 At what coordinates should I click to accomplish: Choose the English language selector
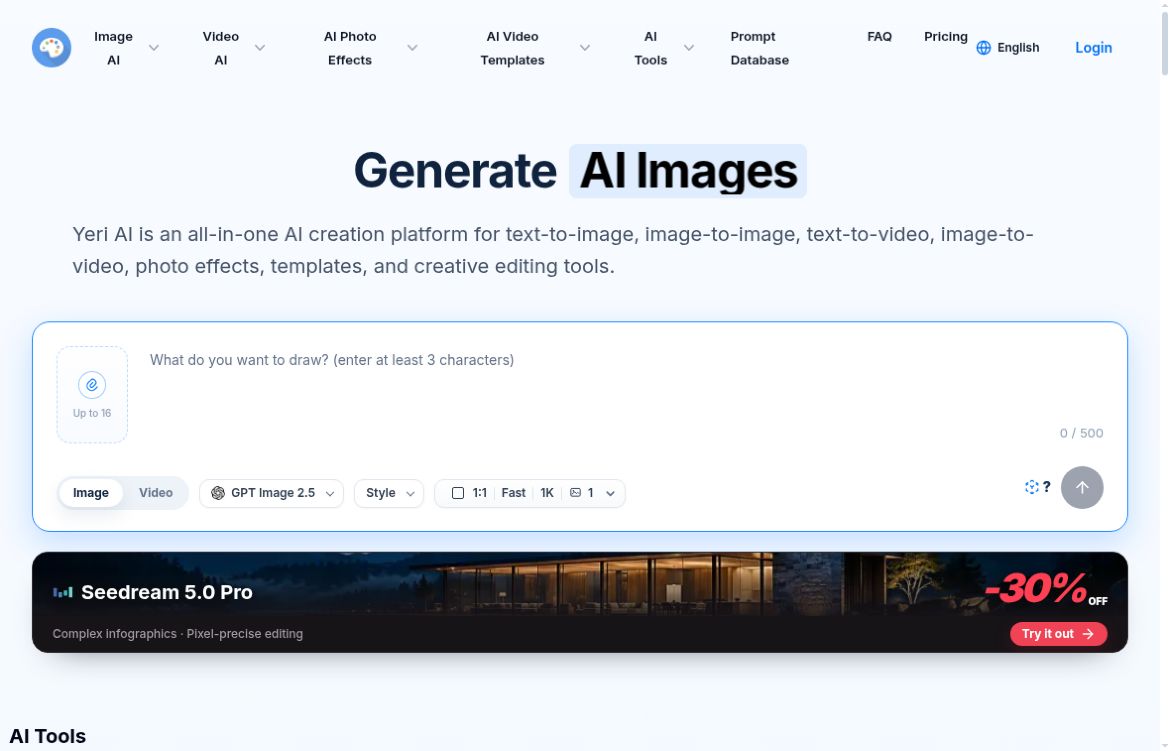tap(1008, 48)
